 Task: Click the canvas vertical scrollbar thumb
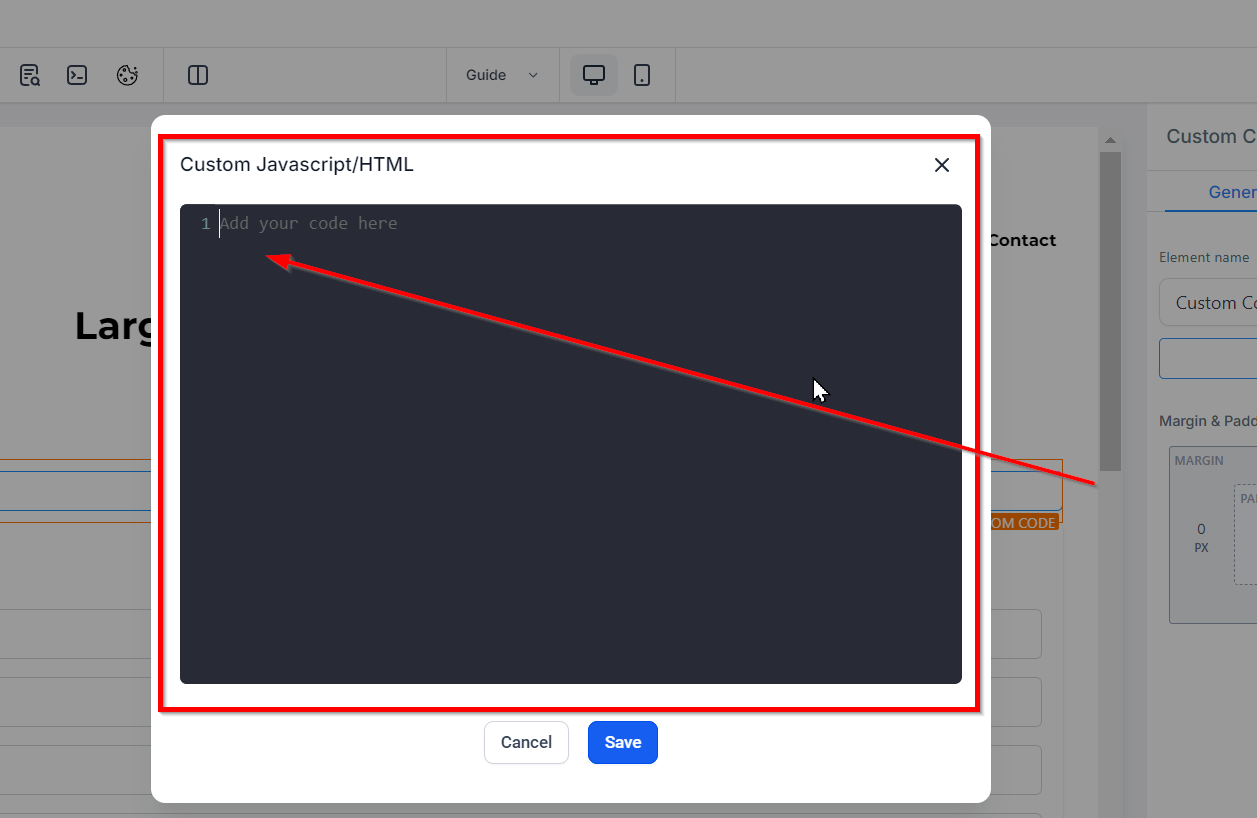pos(1110,310)
